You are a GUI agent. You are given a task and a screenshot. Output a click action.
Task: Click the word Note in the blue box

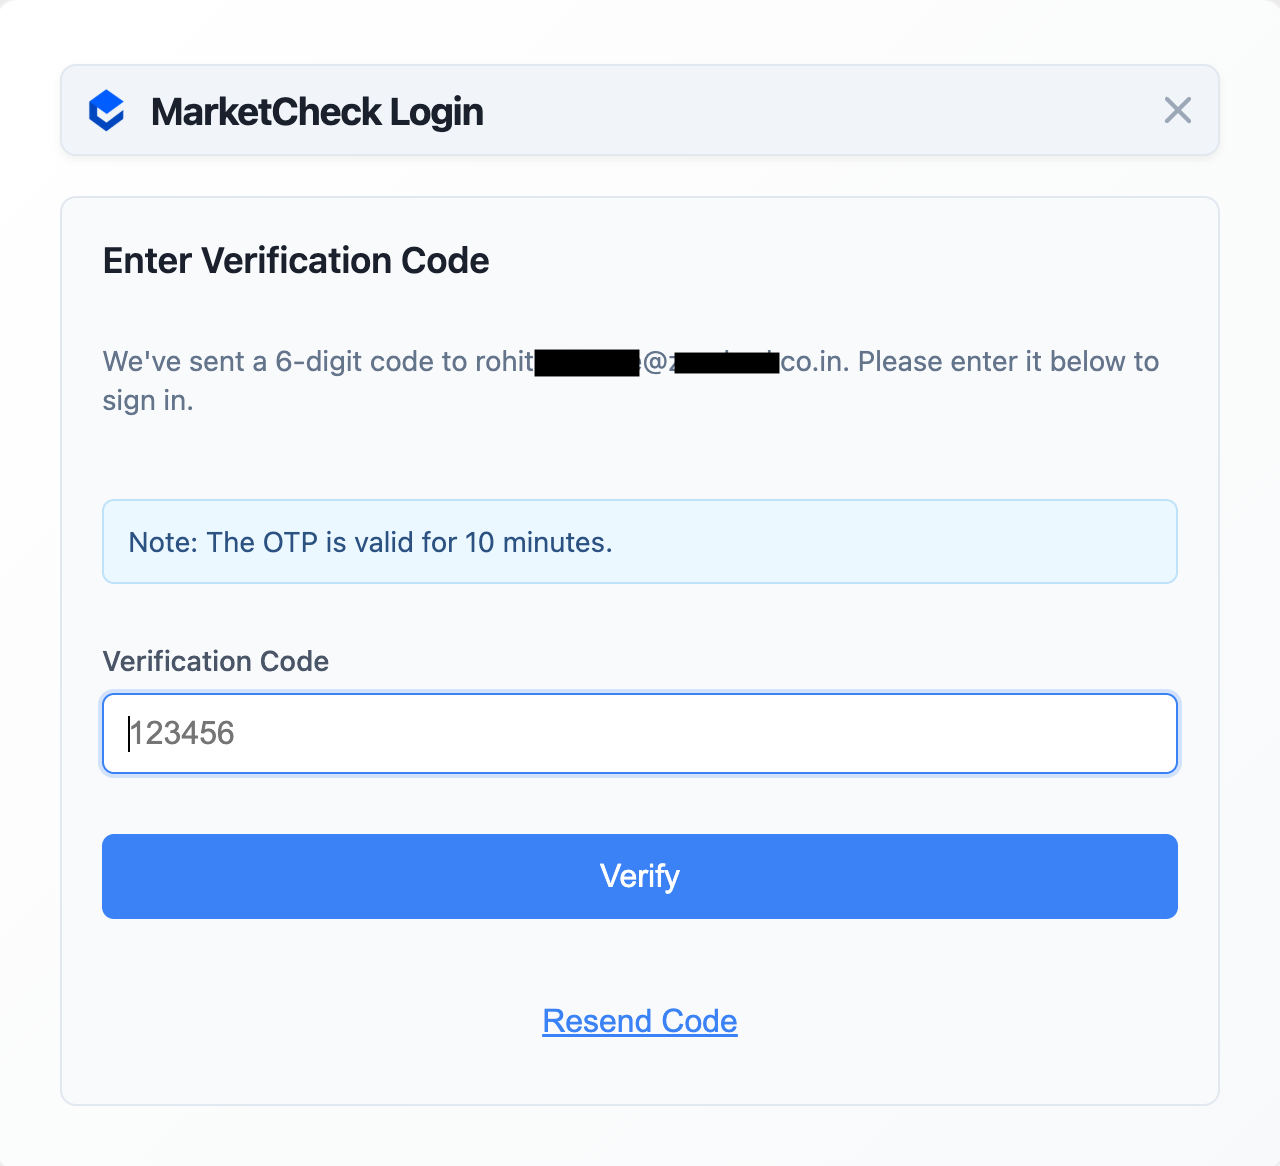[162, 542]
